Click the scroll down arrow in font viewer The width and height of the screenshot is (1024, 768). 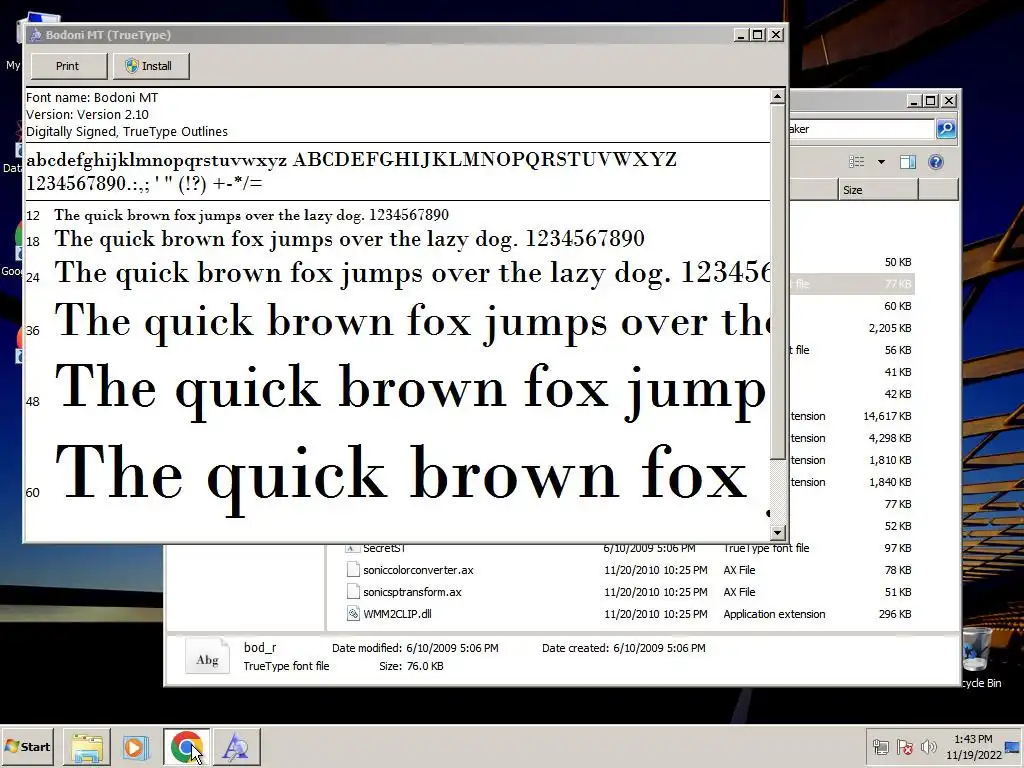(777, 533)
